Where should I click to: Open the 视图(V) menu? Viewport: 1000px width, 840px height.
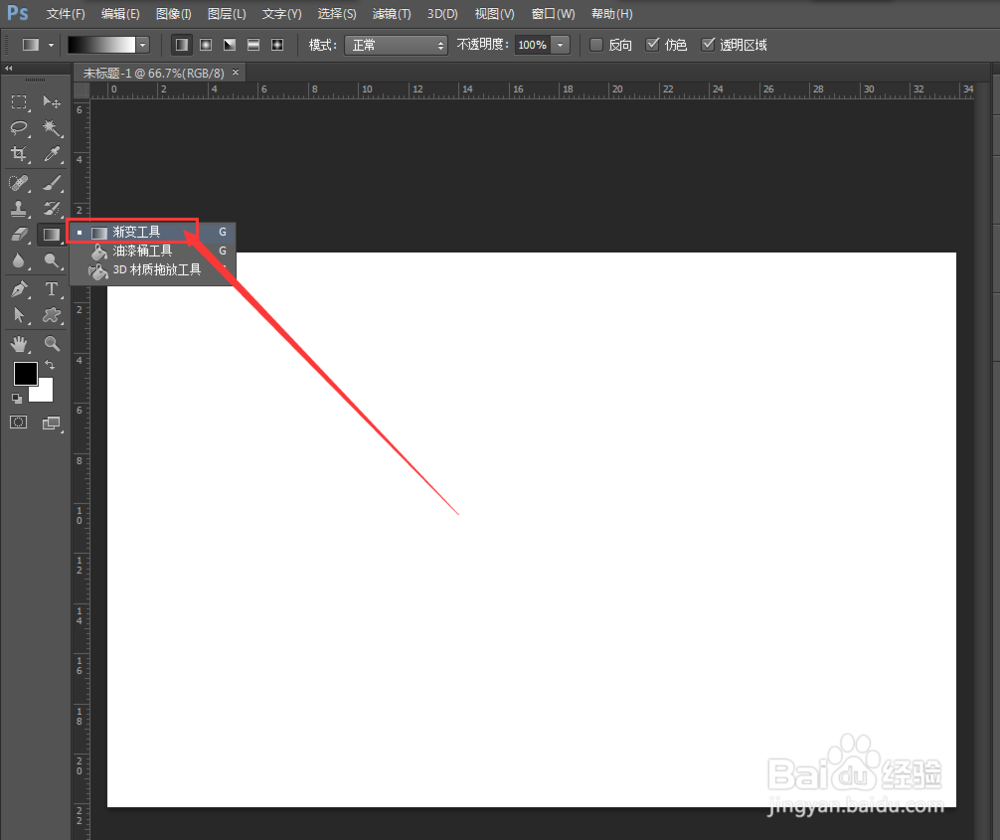(x=494, y=13)
